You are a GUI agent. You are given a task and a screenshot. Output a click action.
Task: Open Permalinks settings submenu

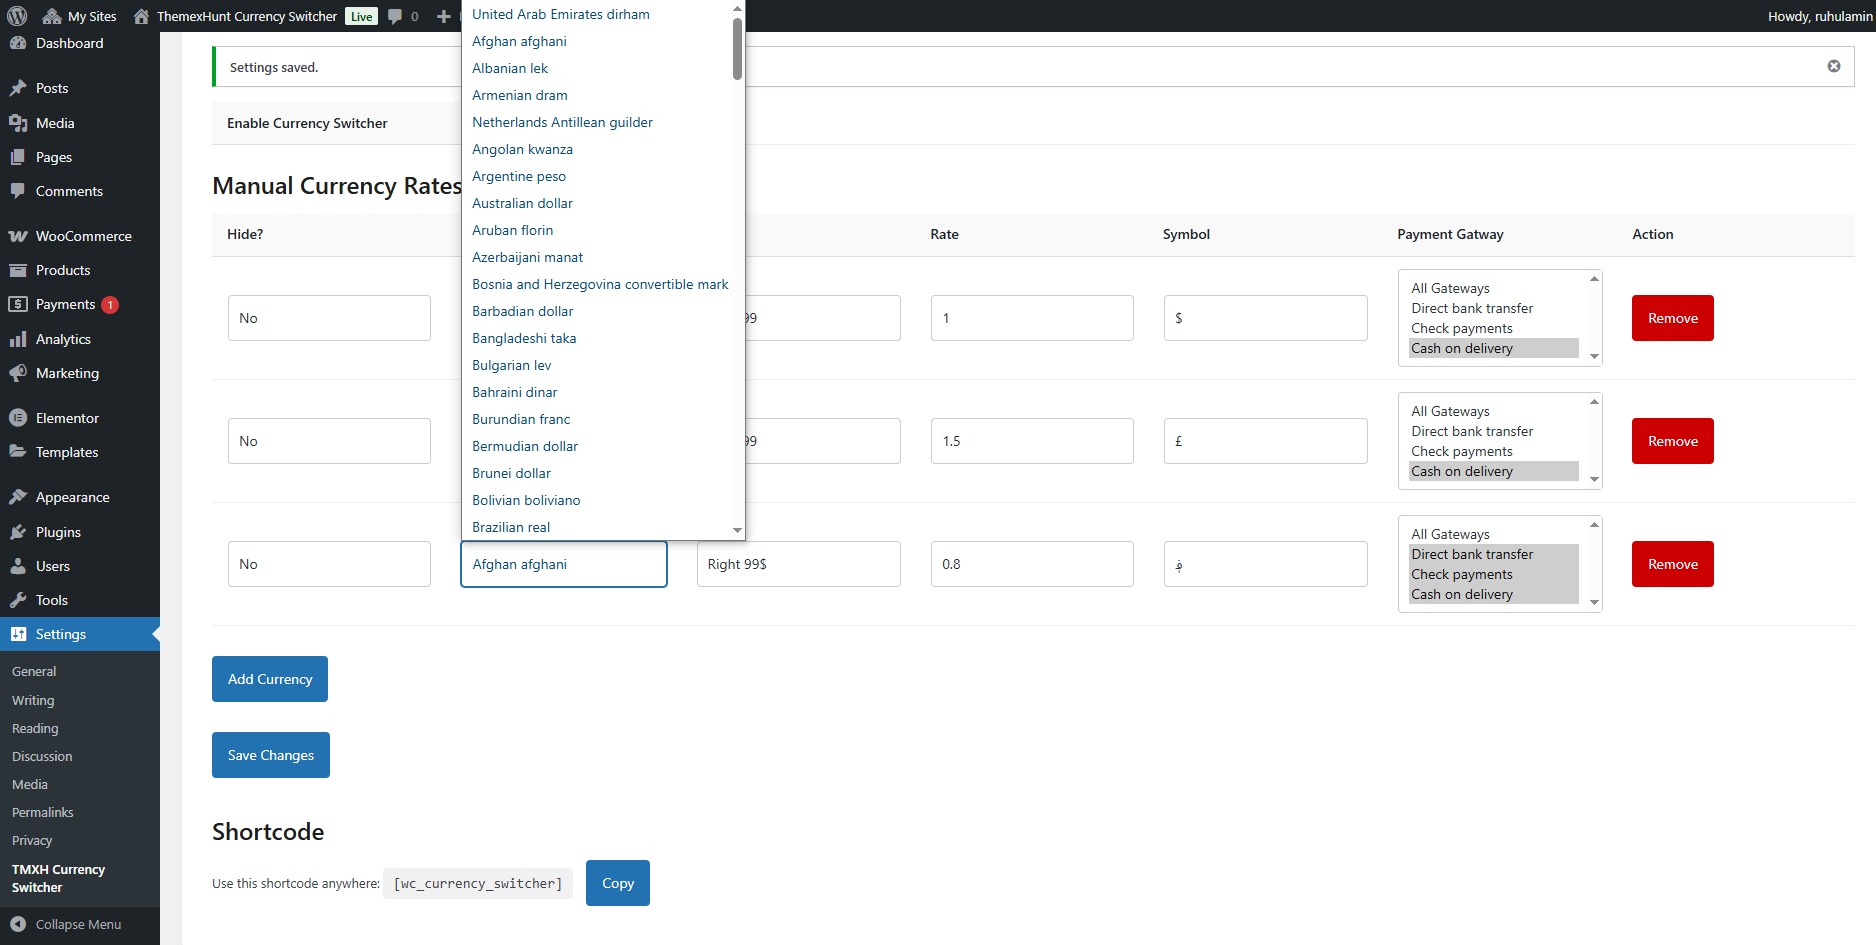coord(43,812)
